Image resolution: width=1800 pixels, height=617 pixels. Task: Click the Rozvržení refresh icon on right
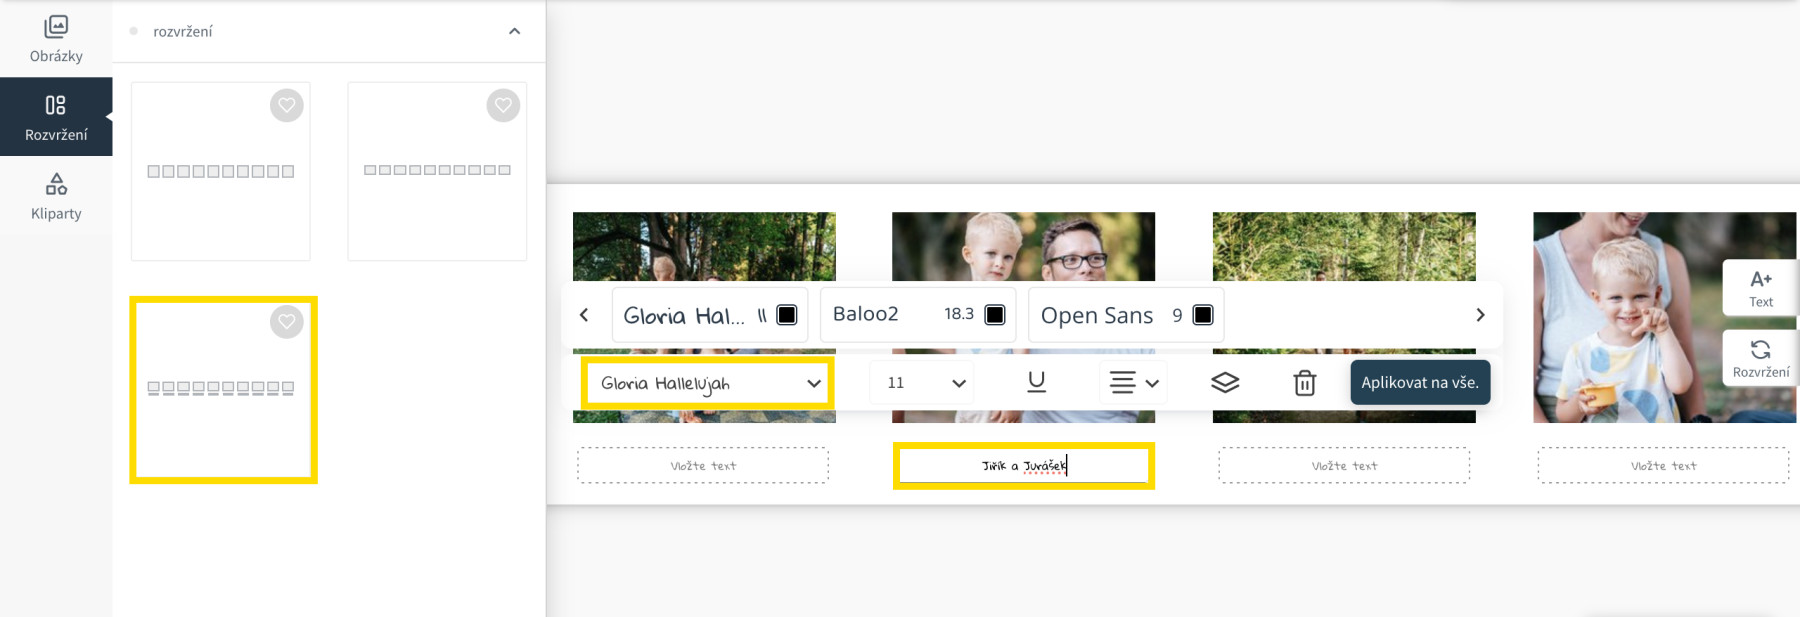tap(1761, 358)
